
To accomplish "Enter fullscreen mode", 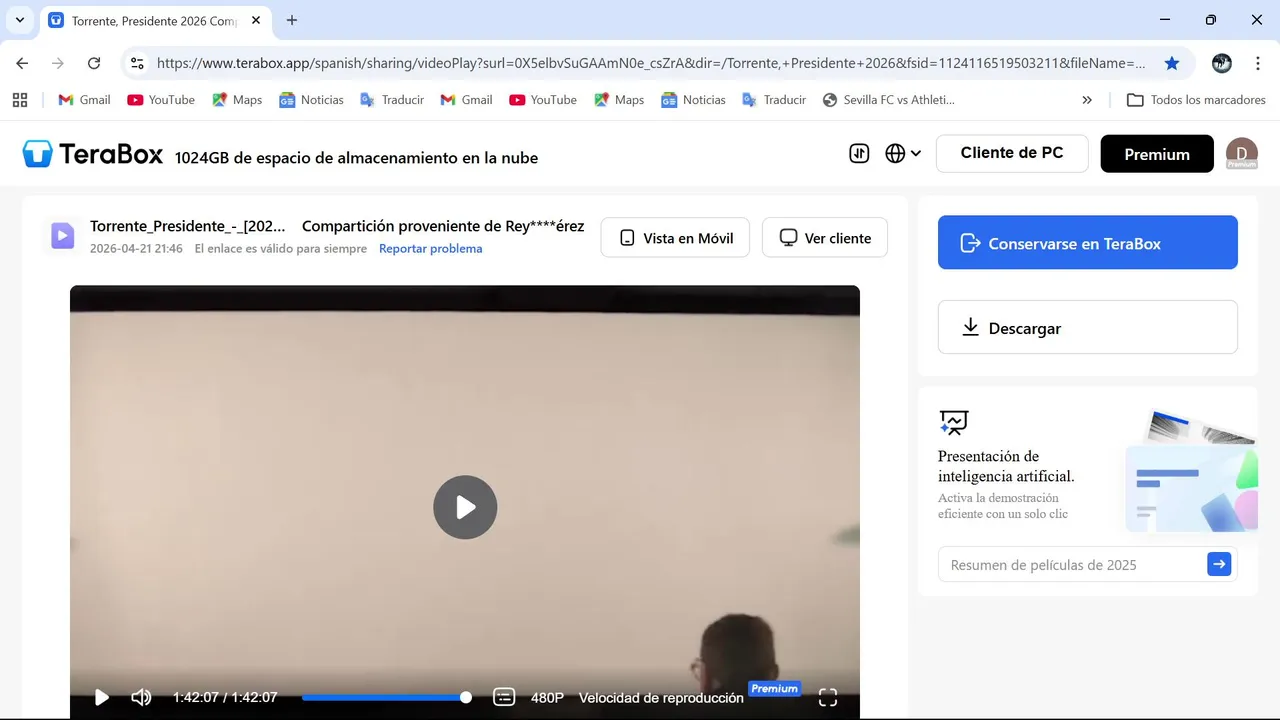I will pos(828,697).
